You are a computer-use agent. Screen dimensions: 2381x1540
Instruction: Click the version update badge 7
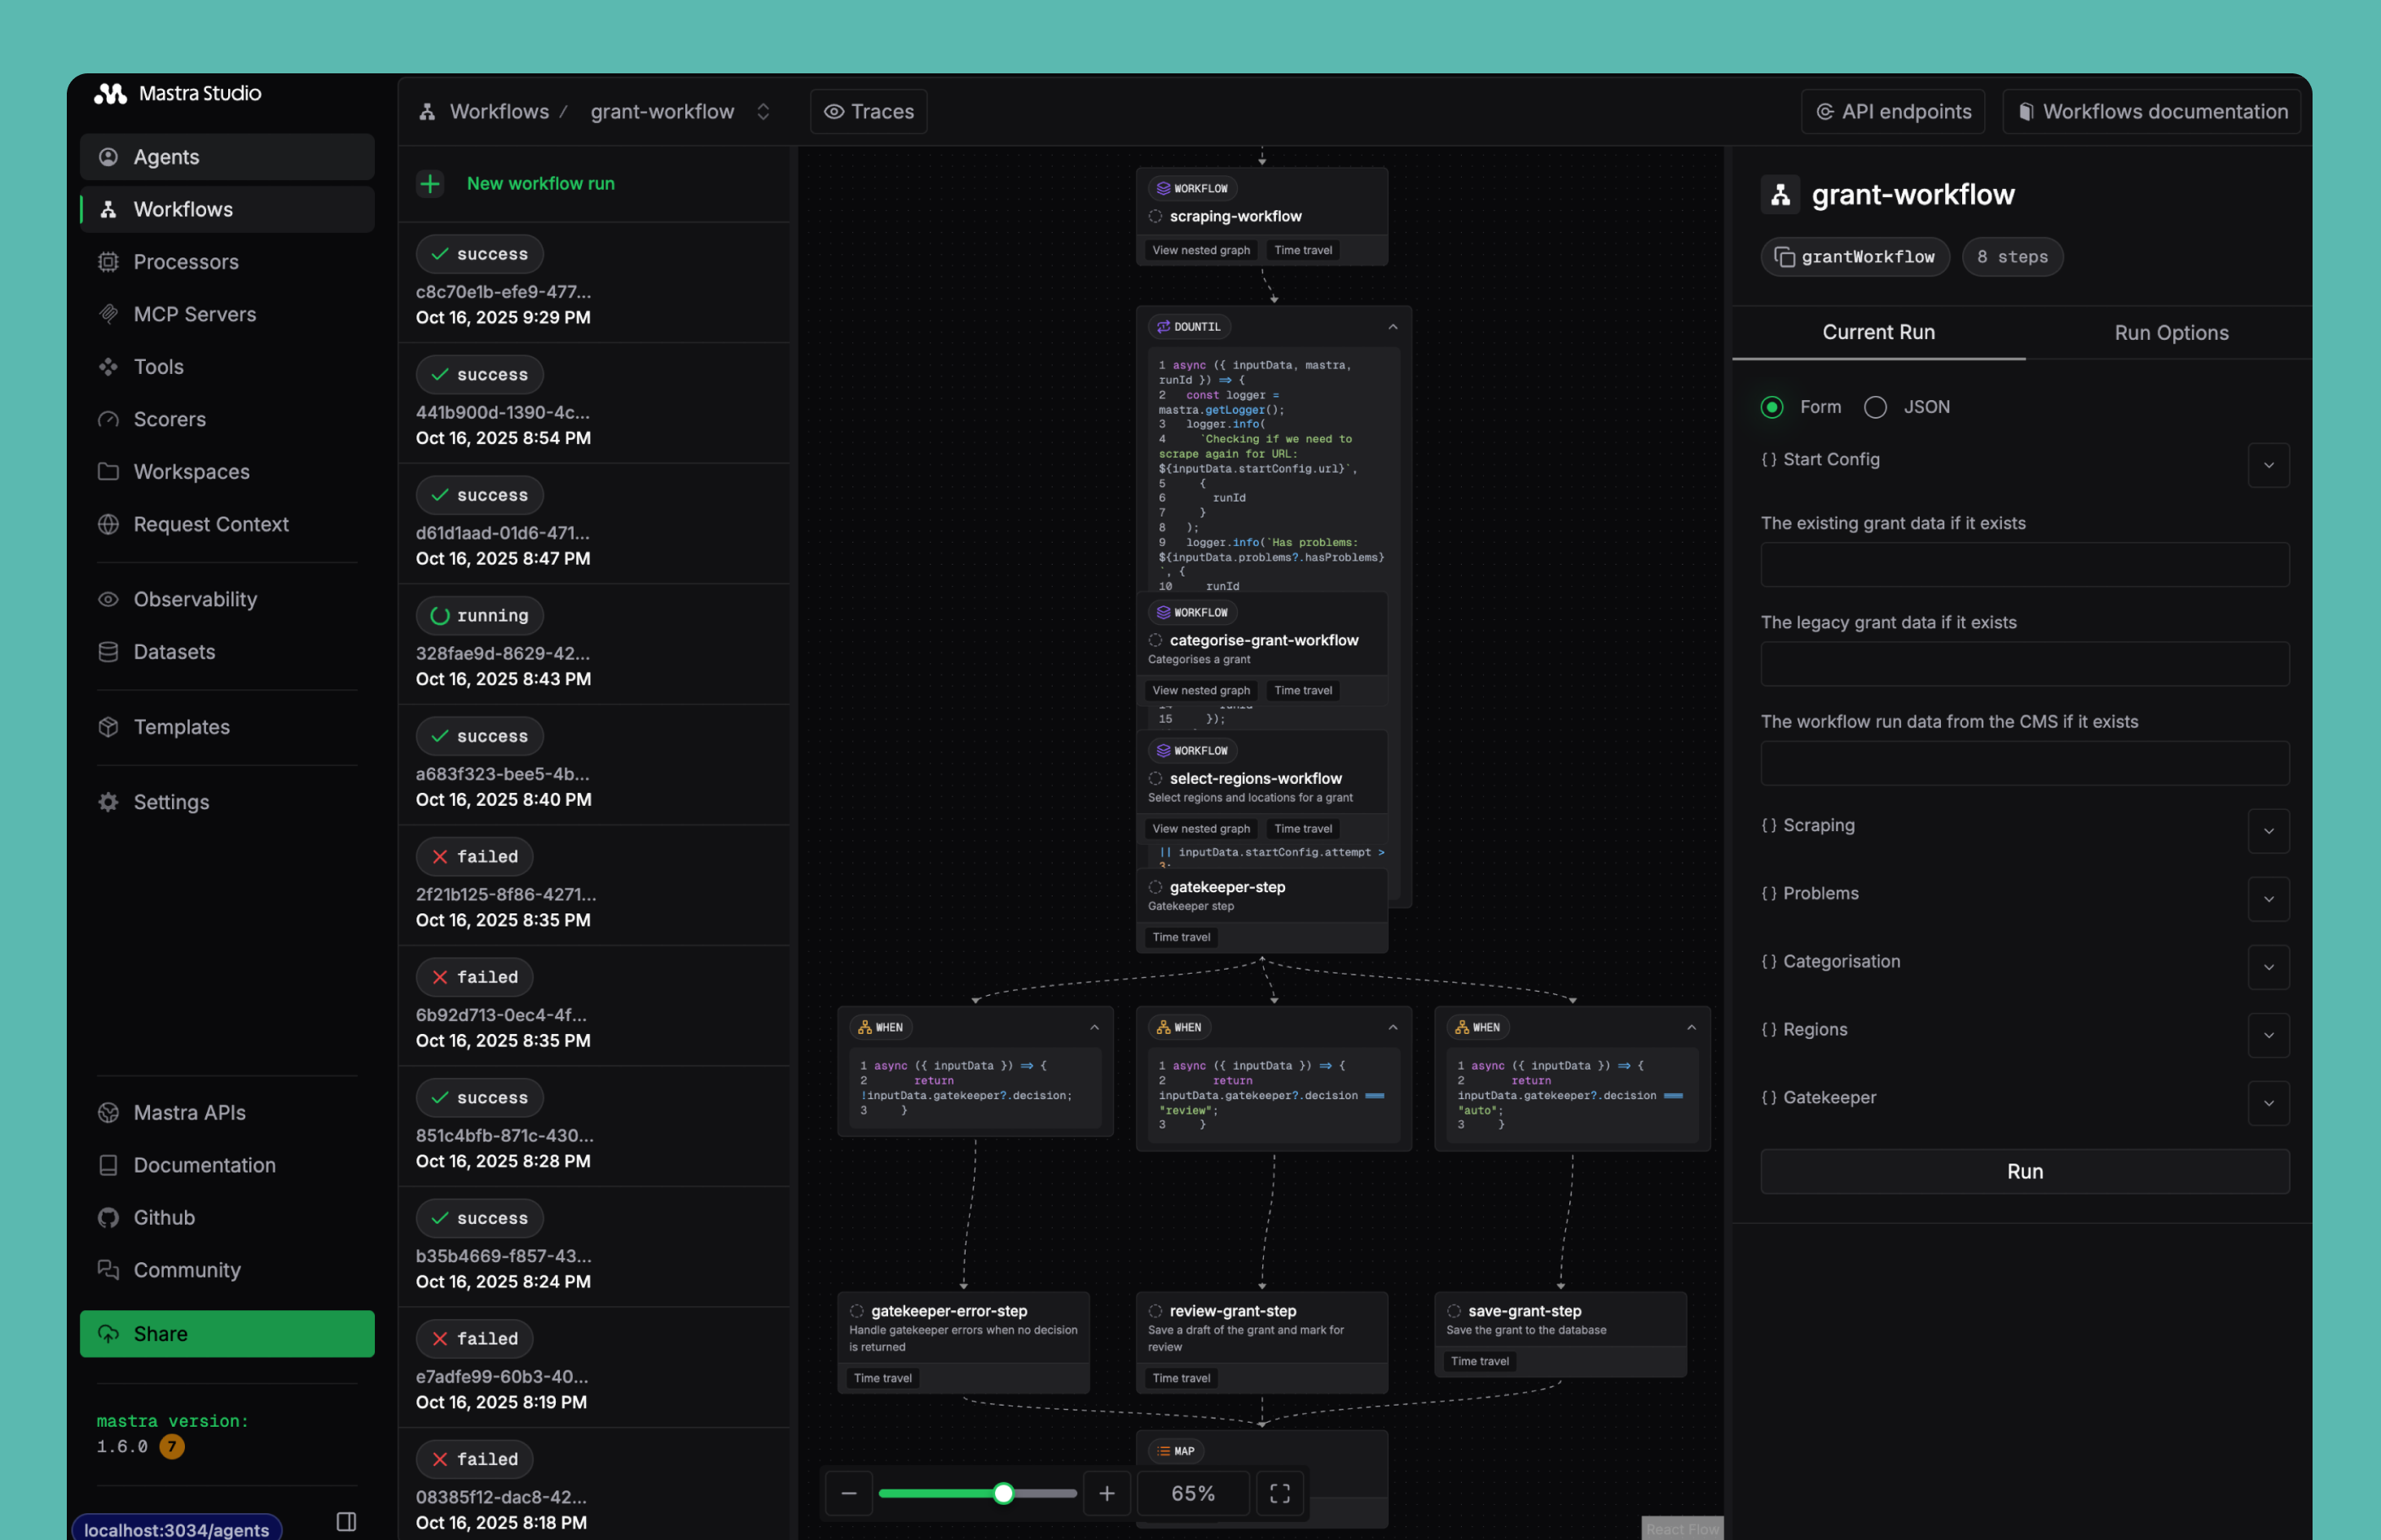point(172,1447)
